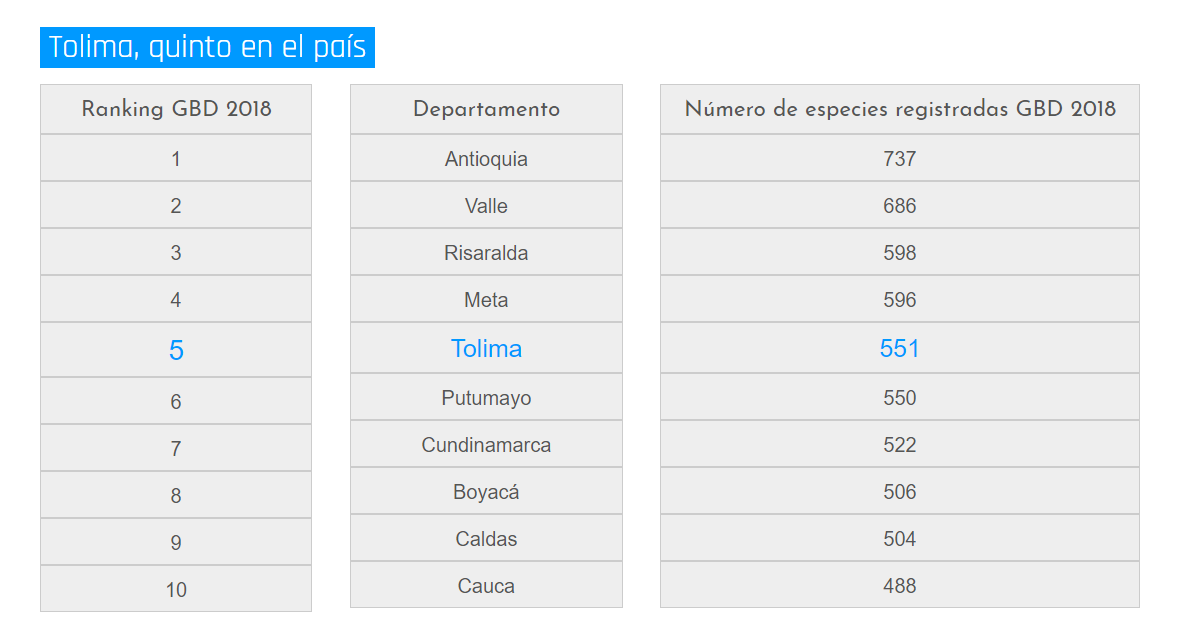Click the species count 488 cell
This screenshot has width=1182, height=630.
coord(899,586)
